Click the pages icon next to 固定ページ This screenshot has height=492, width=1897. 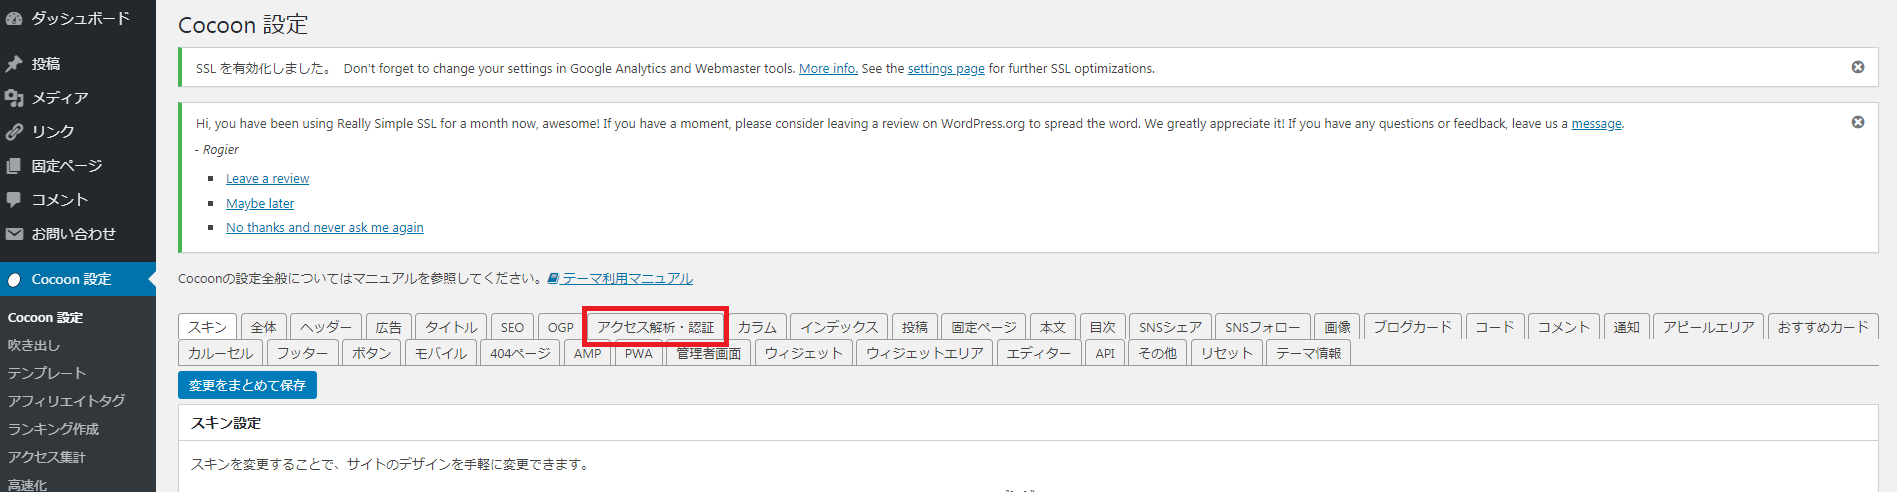click(14, 166)
